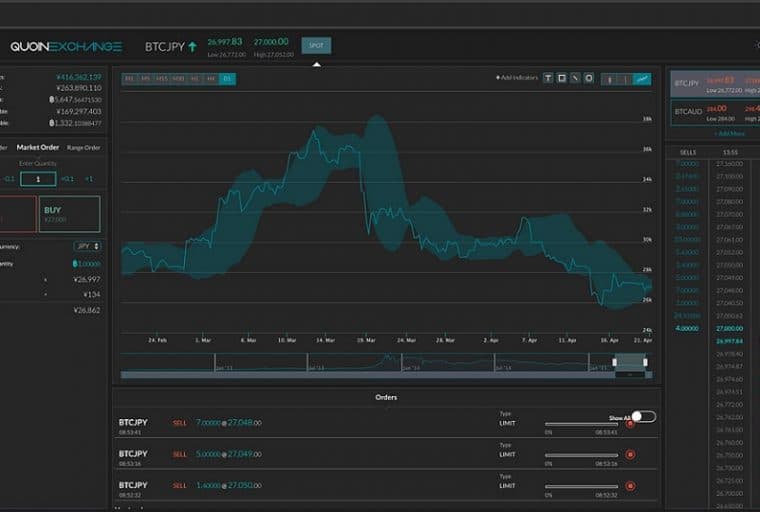Viewport: 760px width, 512px height.
Task: Click the ¥263,890.110 balance value
Action: (79, 88)
